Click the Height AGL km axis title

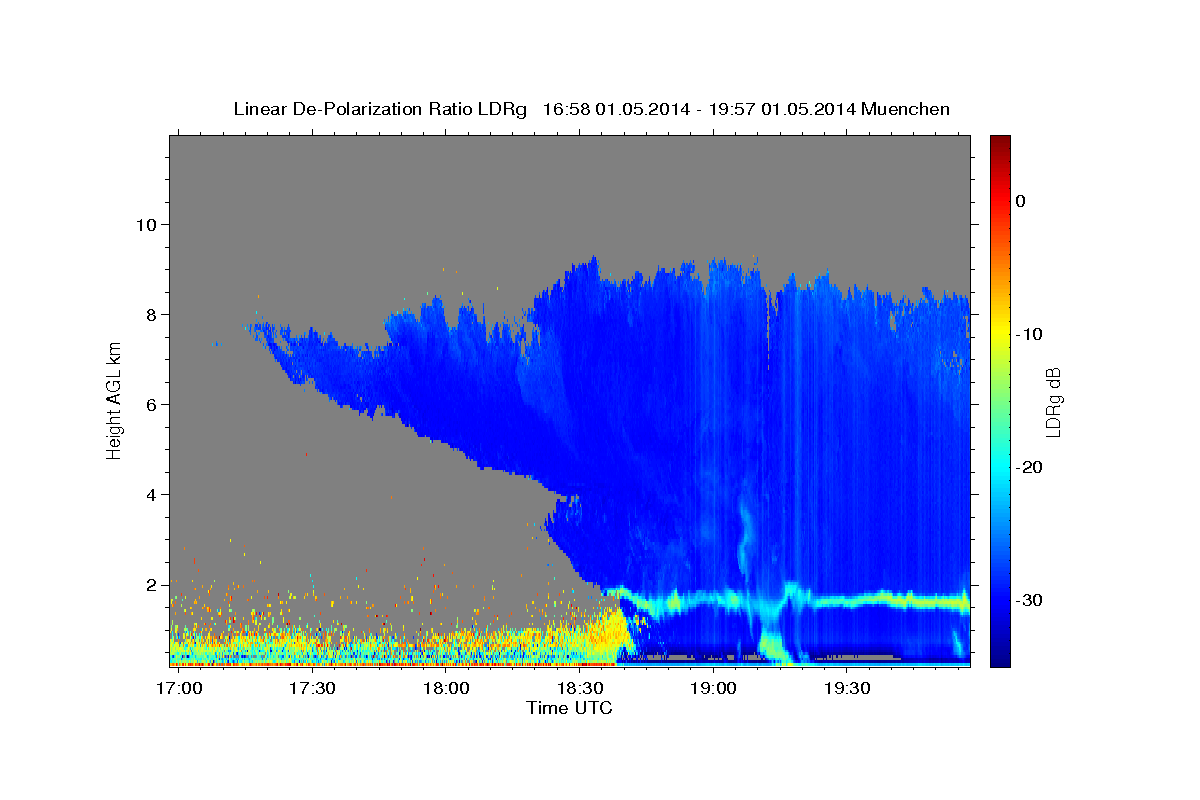click(114, 400)
